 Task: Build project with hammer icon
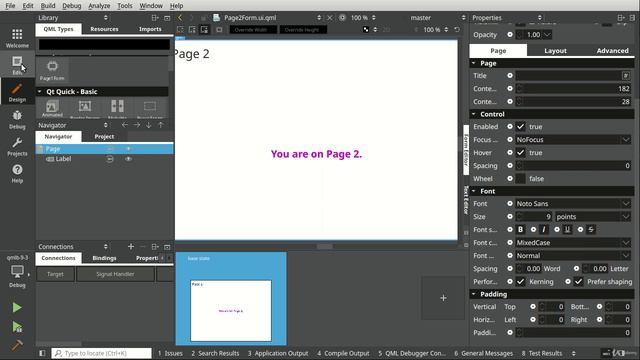click(17, 345)
